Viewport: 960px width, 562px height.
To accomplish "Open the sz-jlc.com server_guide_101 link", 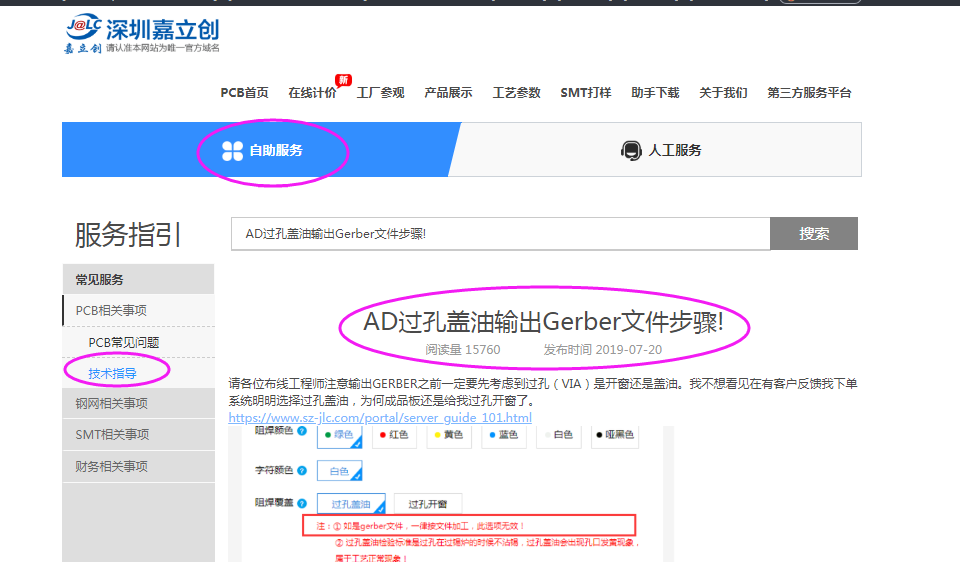I will coord(380,418).
